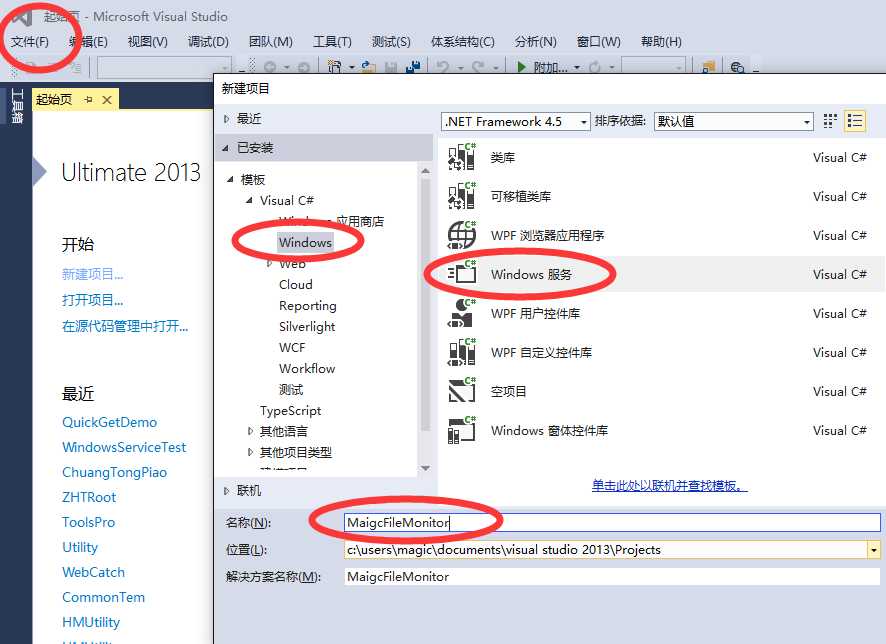Collapse the 已安装 section
Image resolution: width=886 pixels, height=644 pixels.
tap(226, 148)
